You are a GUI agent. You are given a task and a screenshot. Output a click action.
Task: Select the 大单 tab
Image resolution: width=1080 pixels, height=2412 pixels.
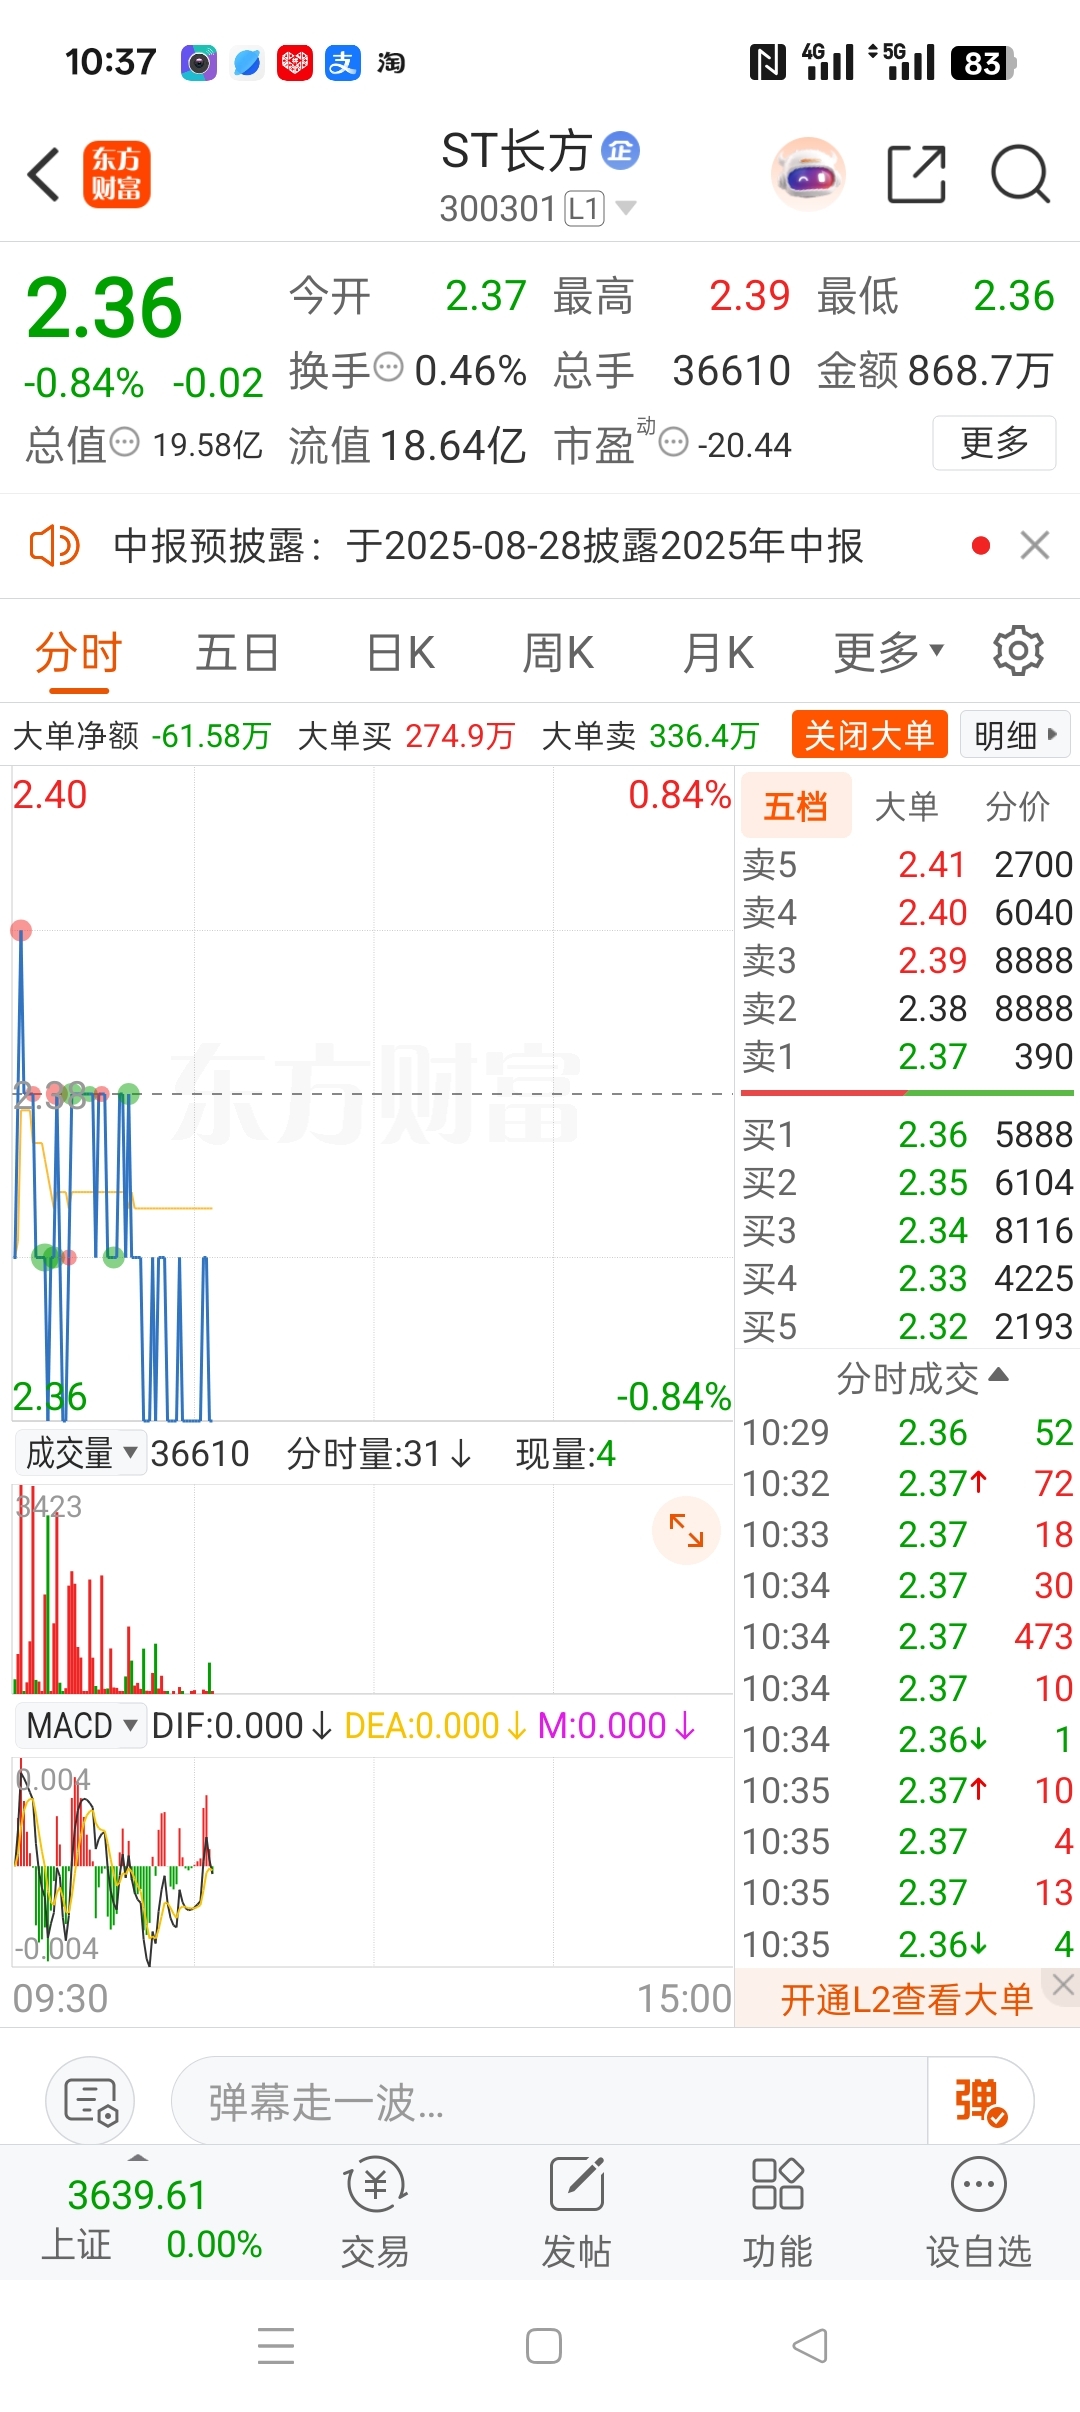(x=906, y=806)
